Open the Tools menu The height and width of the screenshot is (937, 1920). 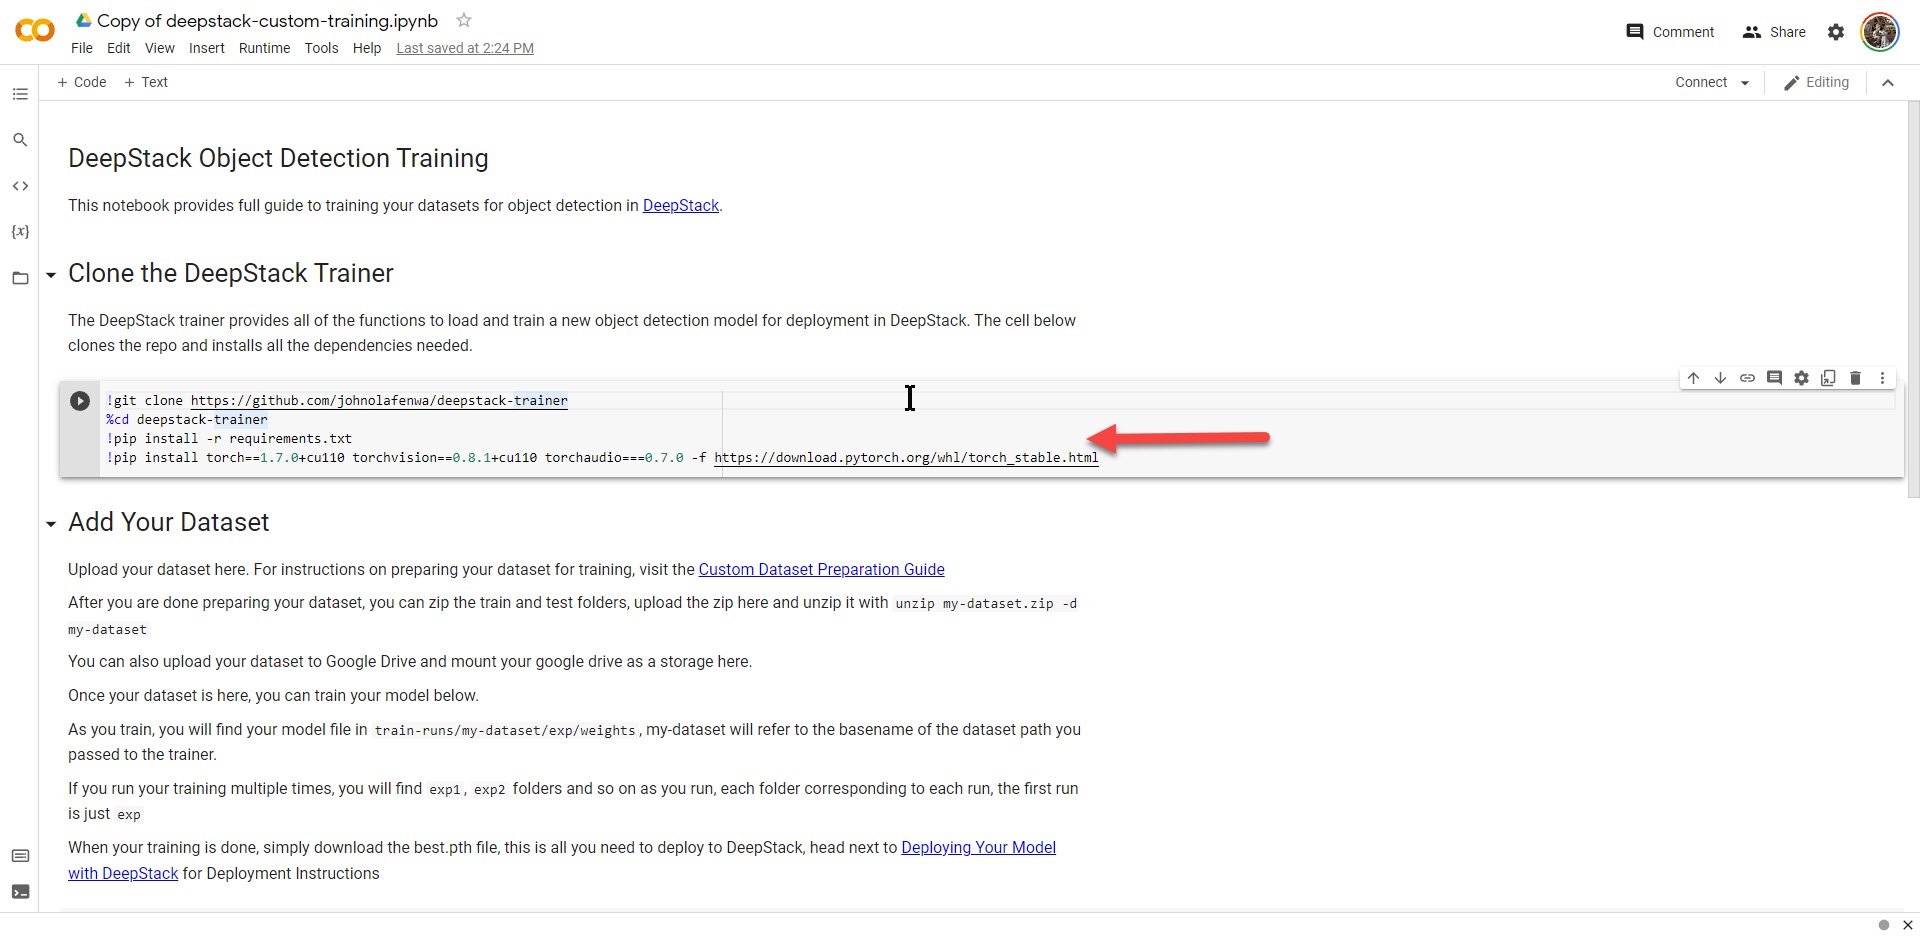click(x=322, y=48)
